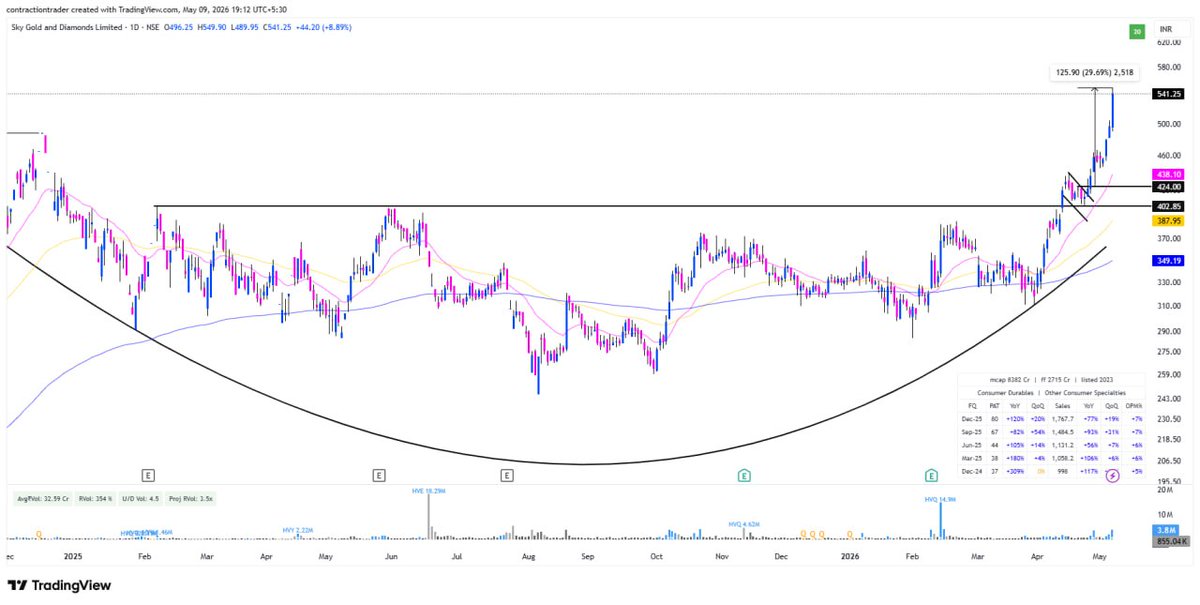Viewport: 1200px width, 605px height.
Task: Click the purple lightning bolt icon
Action: [1112, 475]
